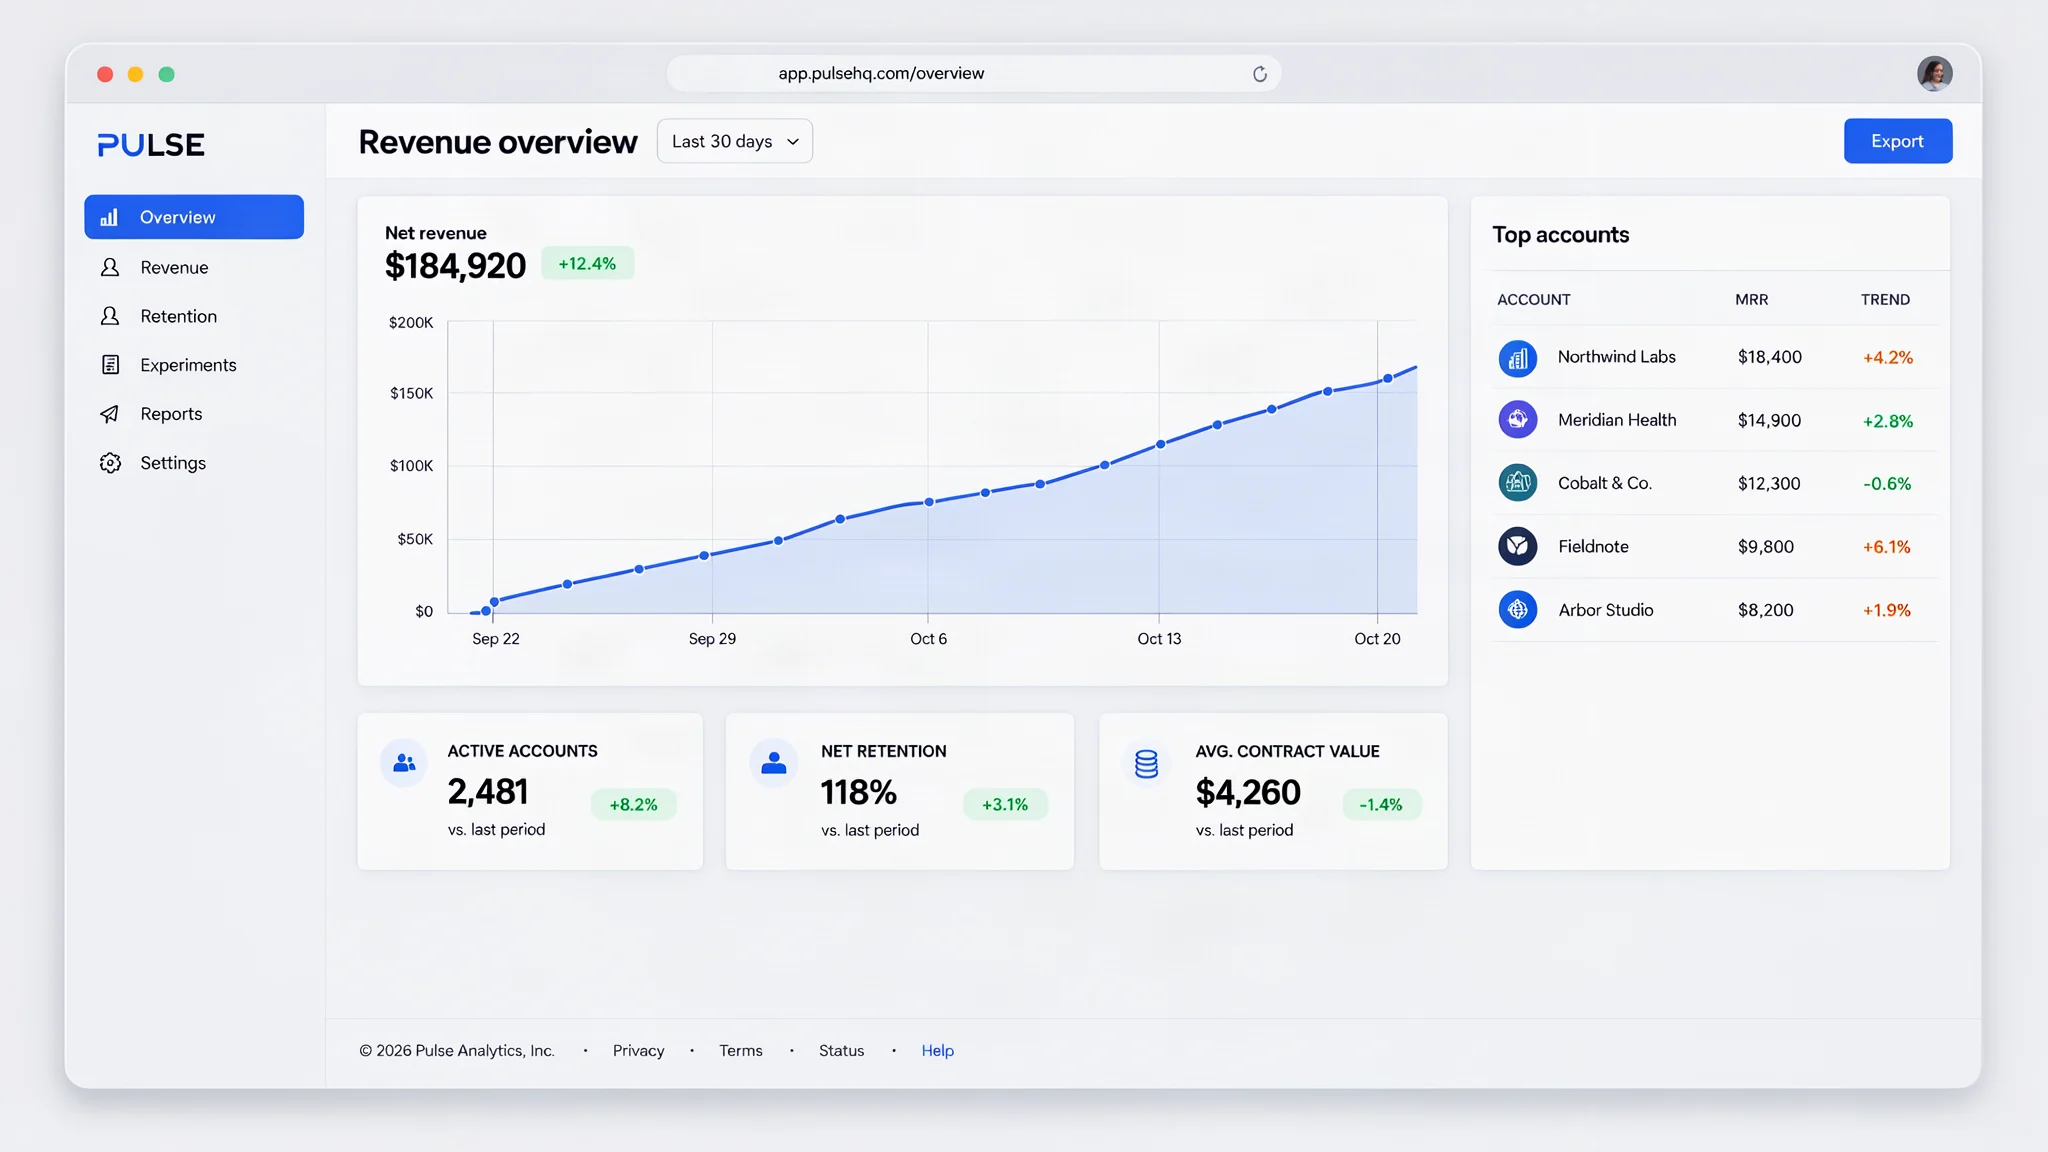Click the app.pulsehq.com/overview address bar
Viewport: 2048px width, 1152px height.
pos(974,74)
